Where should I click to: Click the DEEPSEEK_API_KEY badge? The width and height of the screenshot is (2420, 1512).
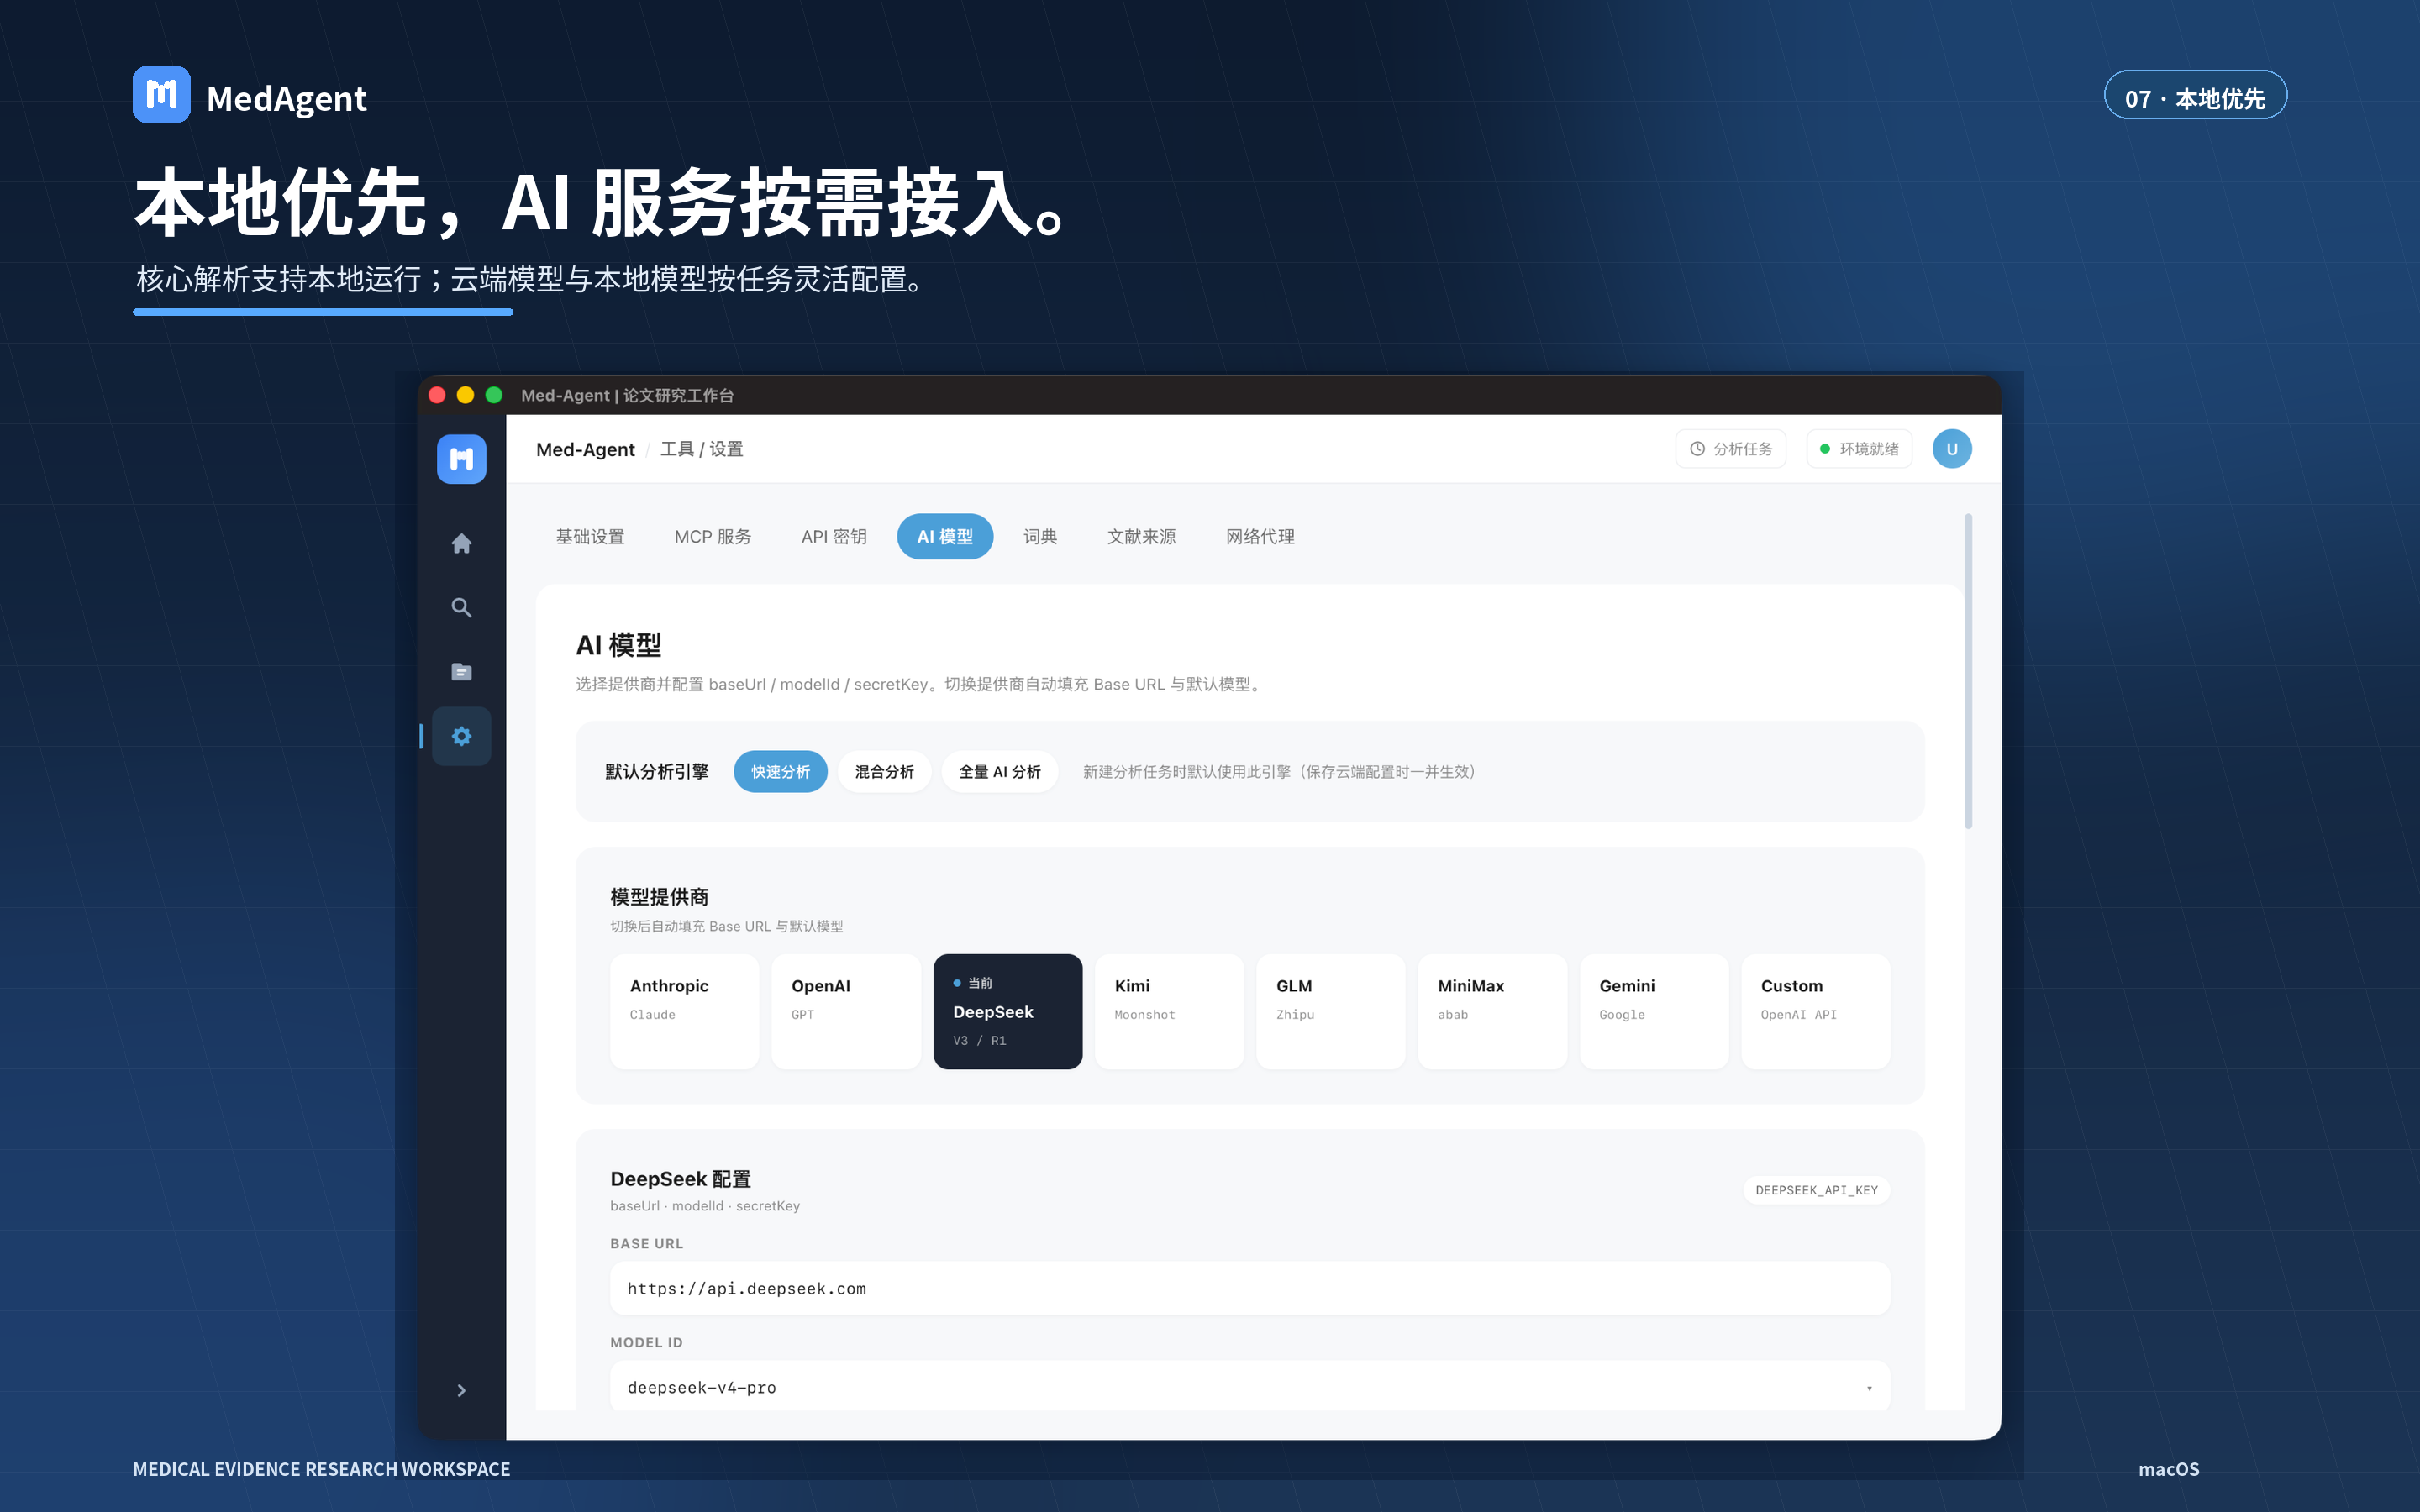pyautogui.click(x=1816, y=1190)
